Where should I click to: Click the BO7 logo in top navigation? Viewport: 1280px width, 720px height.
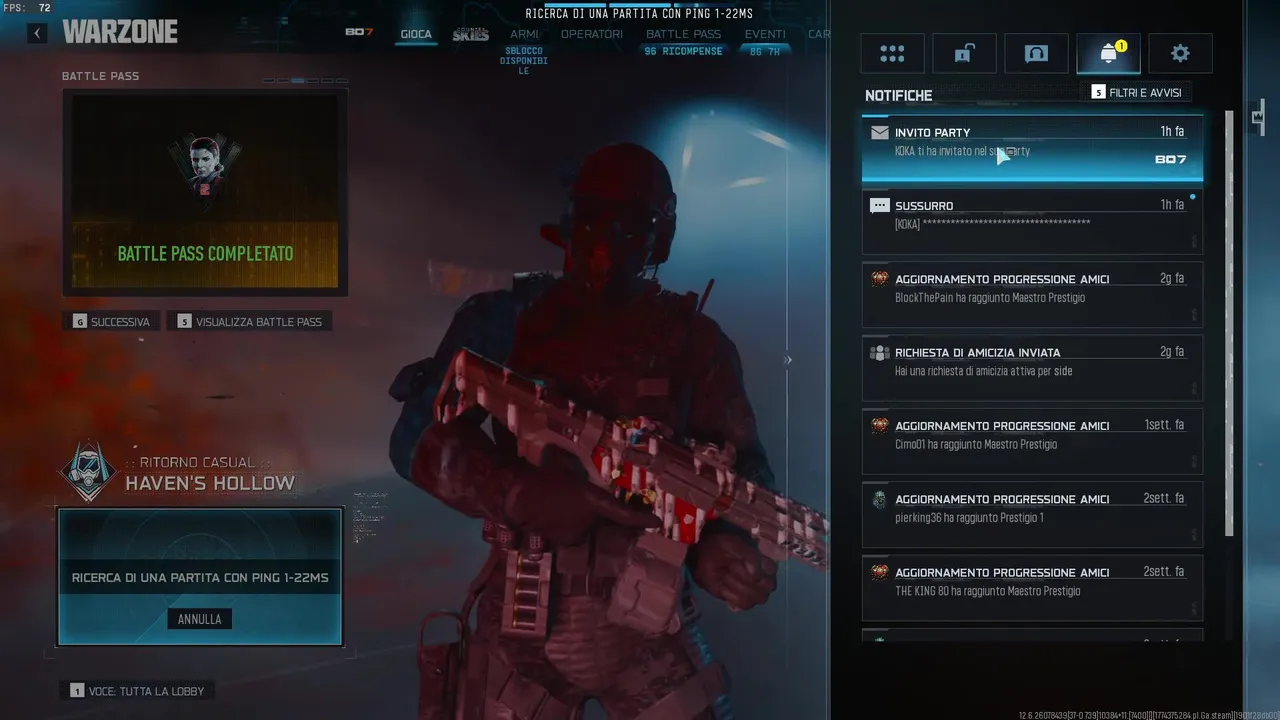point(359,32)
